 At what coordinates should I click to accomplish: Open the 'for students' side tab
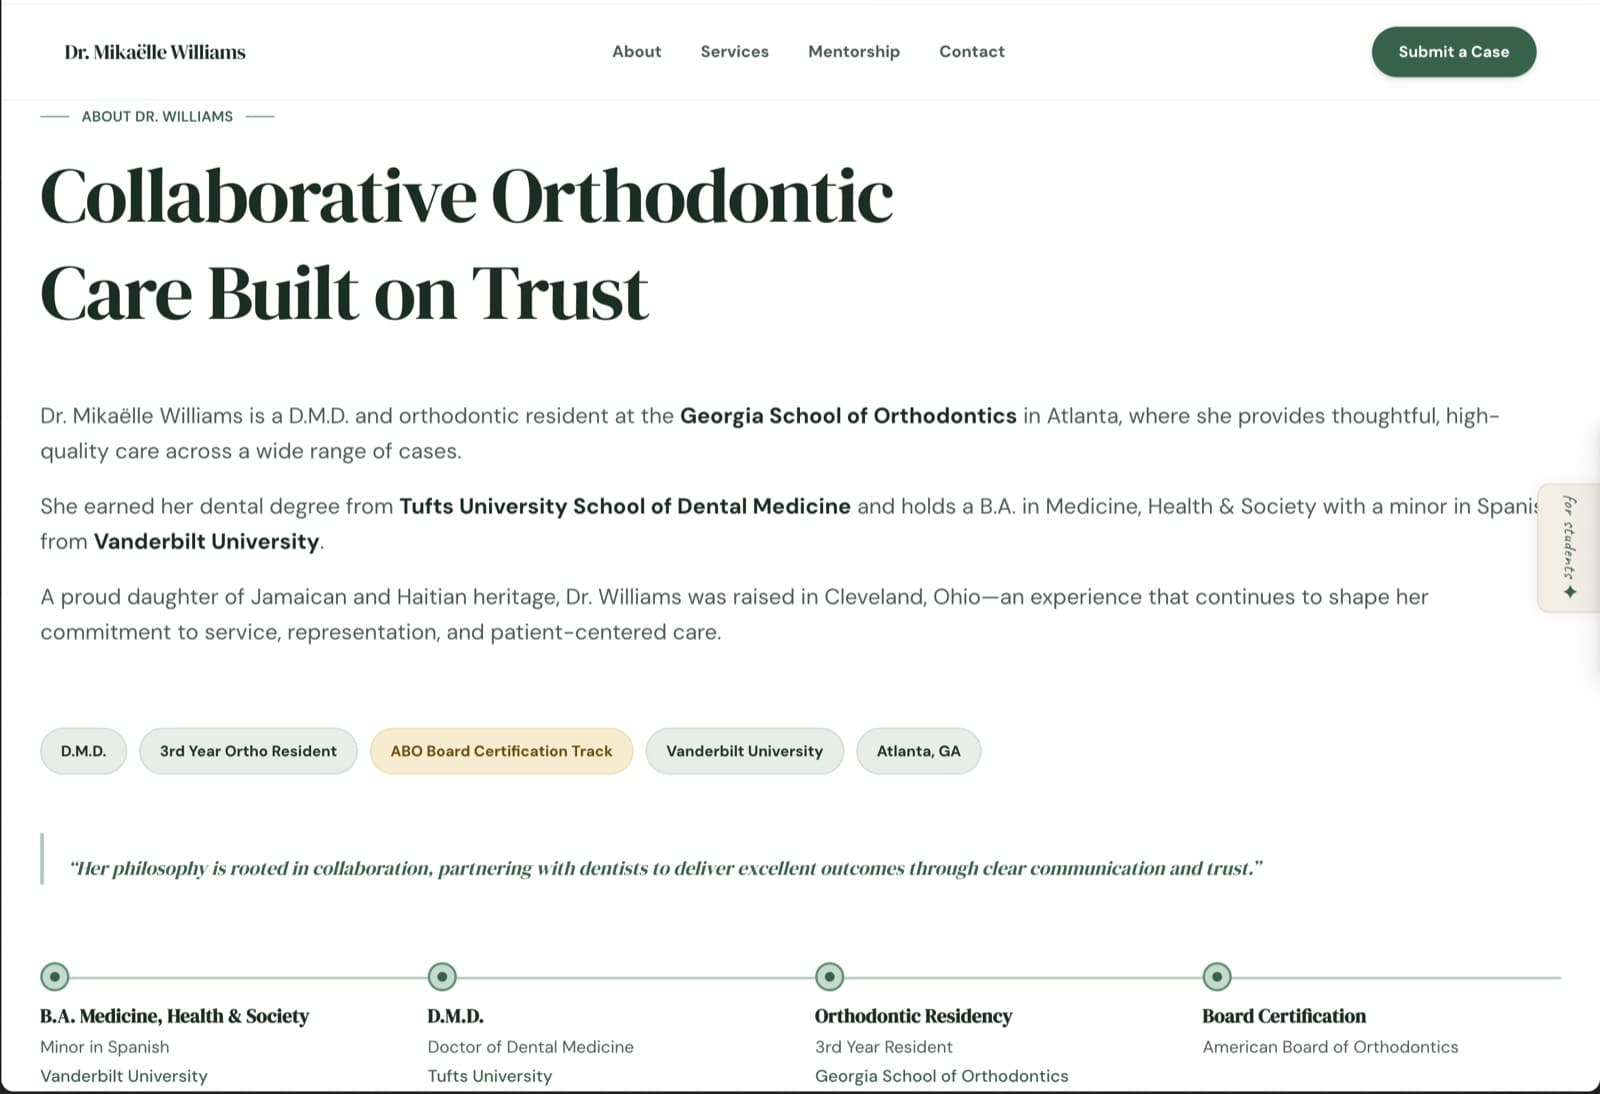click(1568, 548)
